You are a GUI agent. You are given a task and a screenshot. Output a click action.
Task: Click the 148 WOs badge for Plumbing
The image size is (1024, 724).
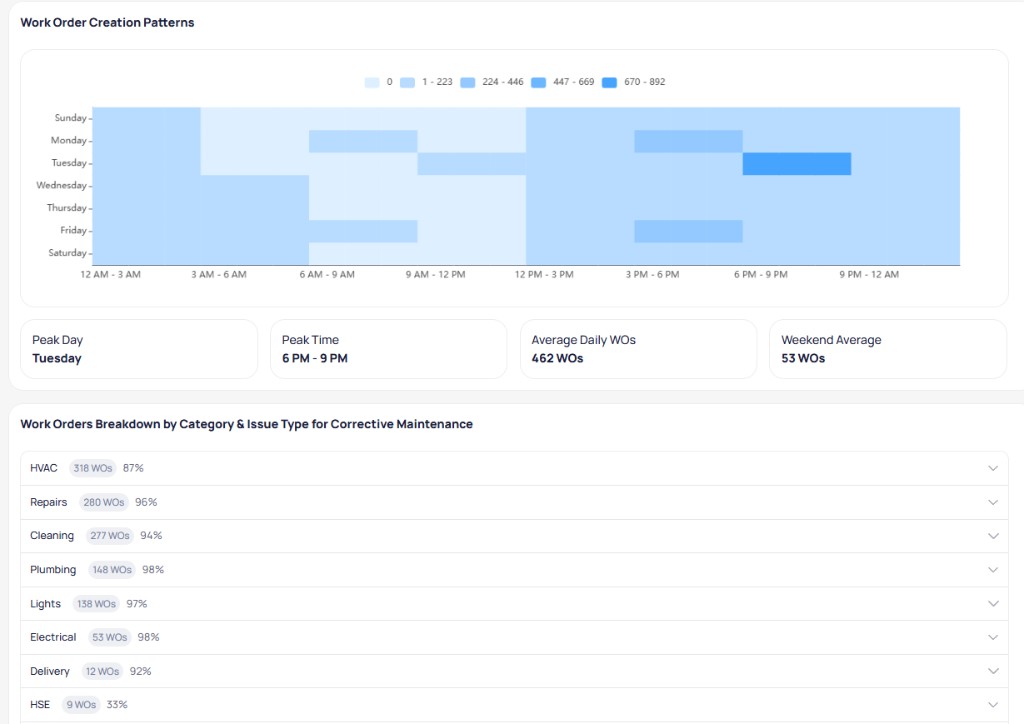[x=112, y=570]
